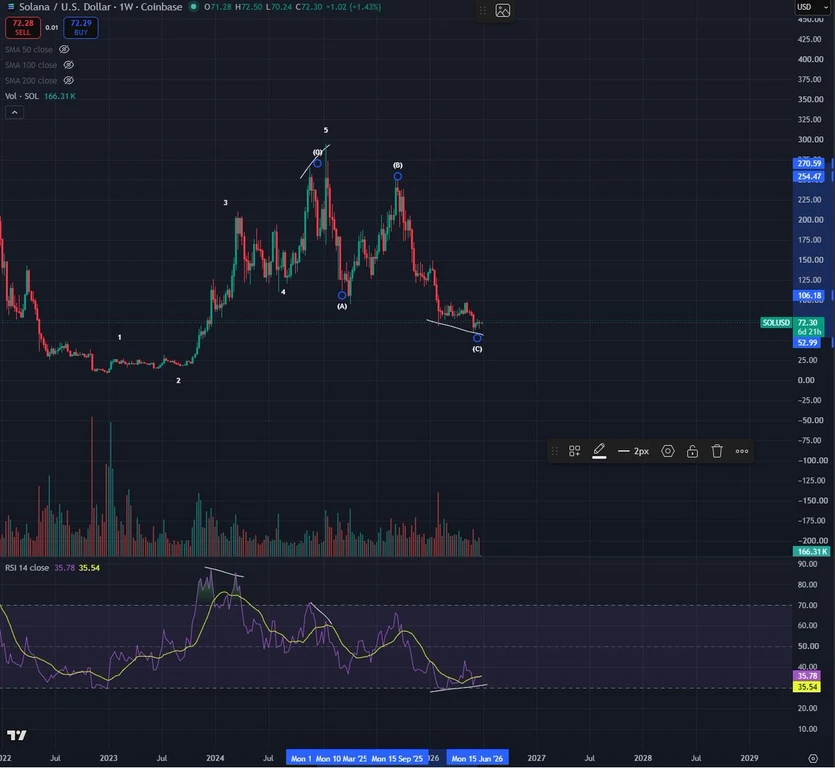Show the SMA 50 close indicator
Viewport: 835px width, 768px height.
coord(64,50)
